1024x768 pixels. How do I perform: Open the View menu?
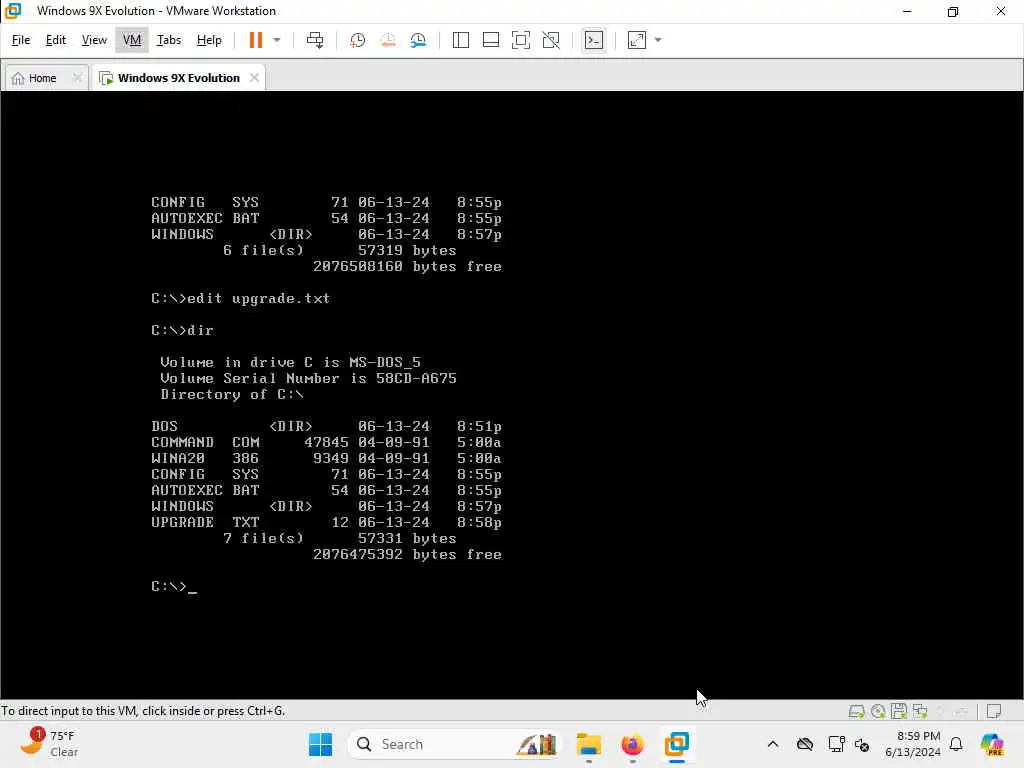[x=94, y=40]
